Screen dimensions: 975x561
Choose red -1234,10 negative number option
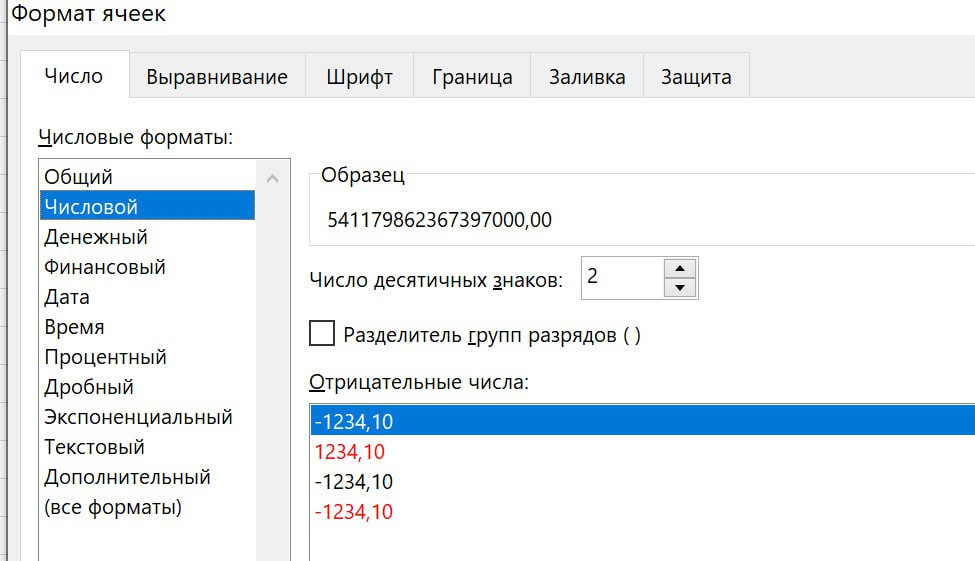point(353,512)
